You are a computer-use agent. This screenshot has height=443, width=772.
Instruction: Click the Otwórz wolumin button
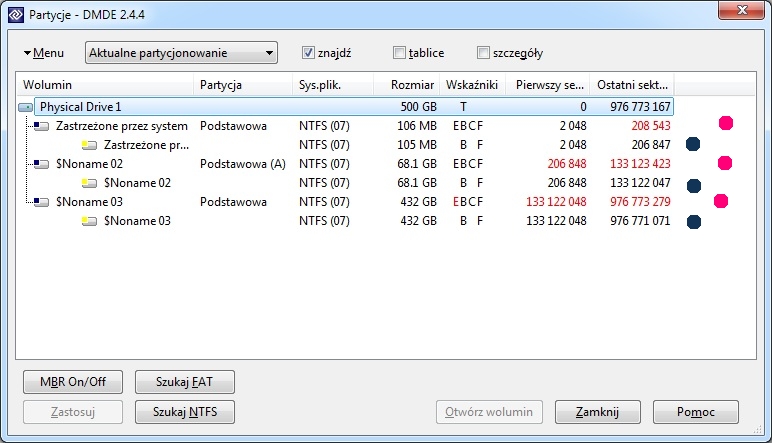pyautogui.click(x=489, y=412)
